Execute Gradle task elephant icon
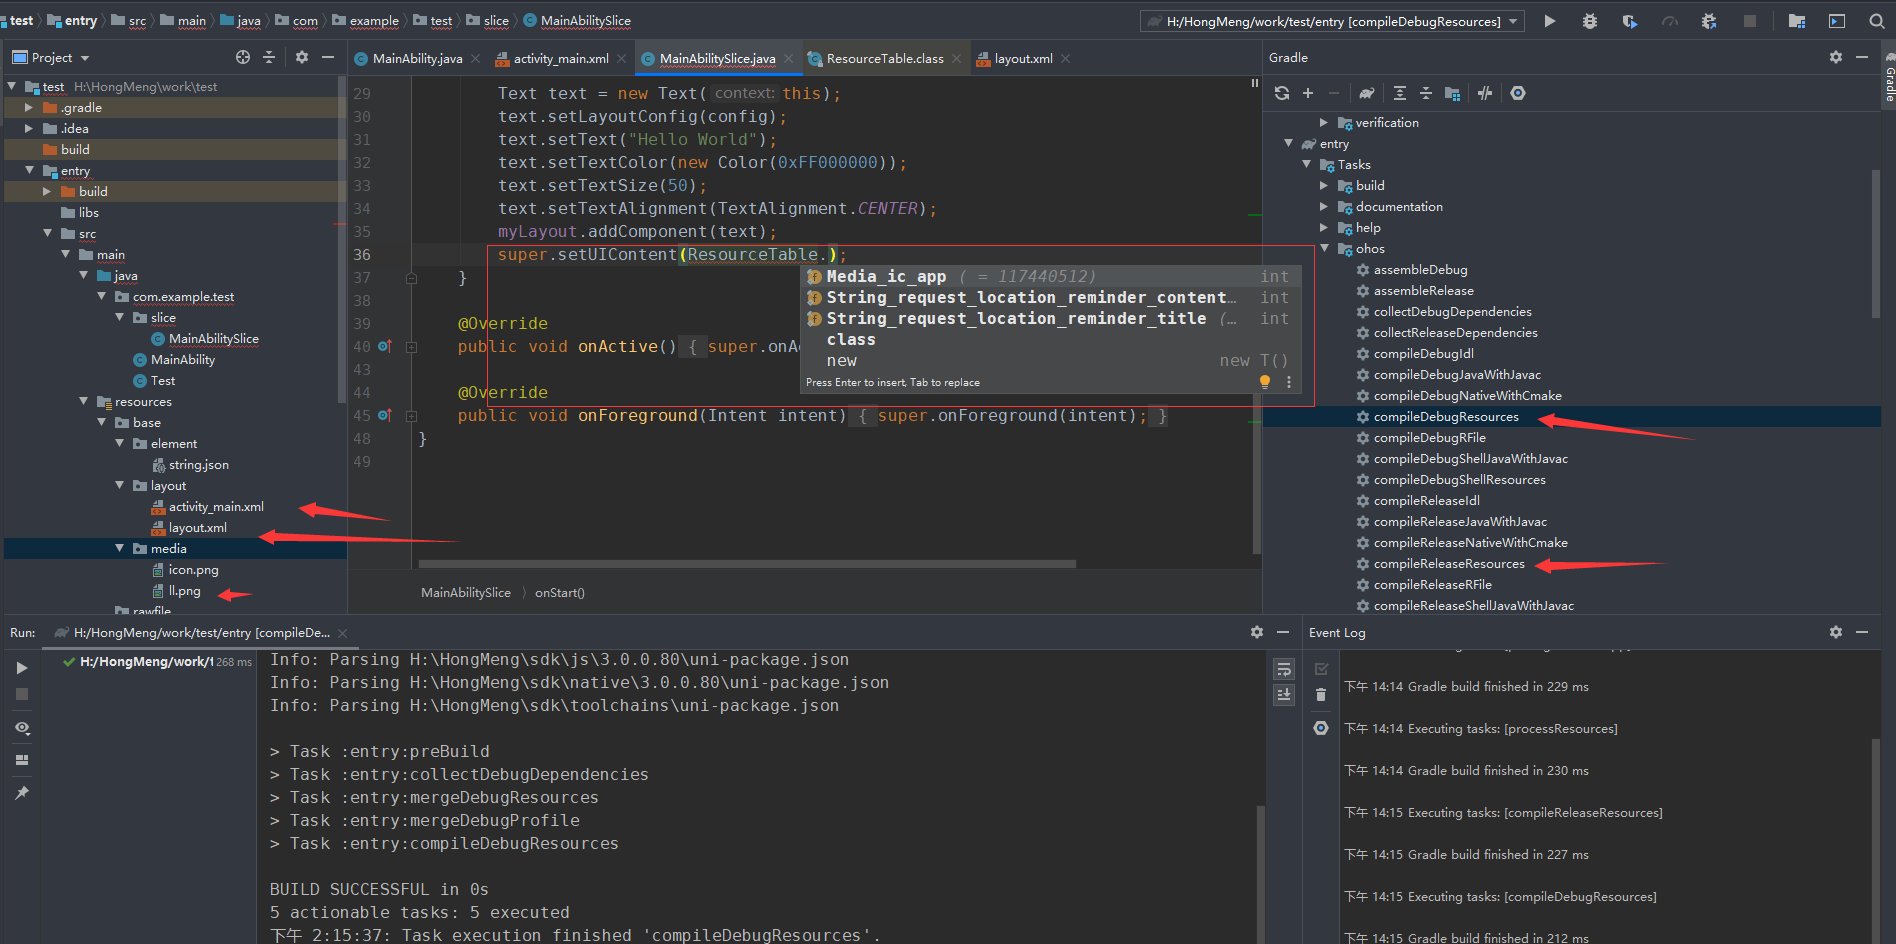 click(x=1367, y=93)
